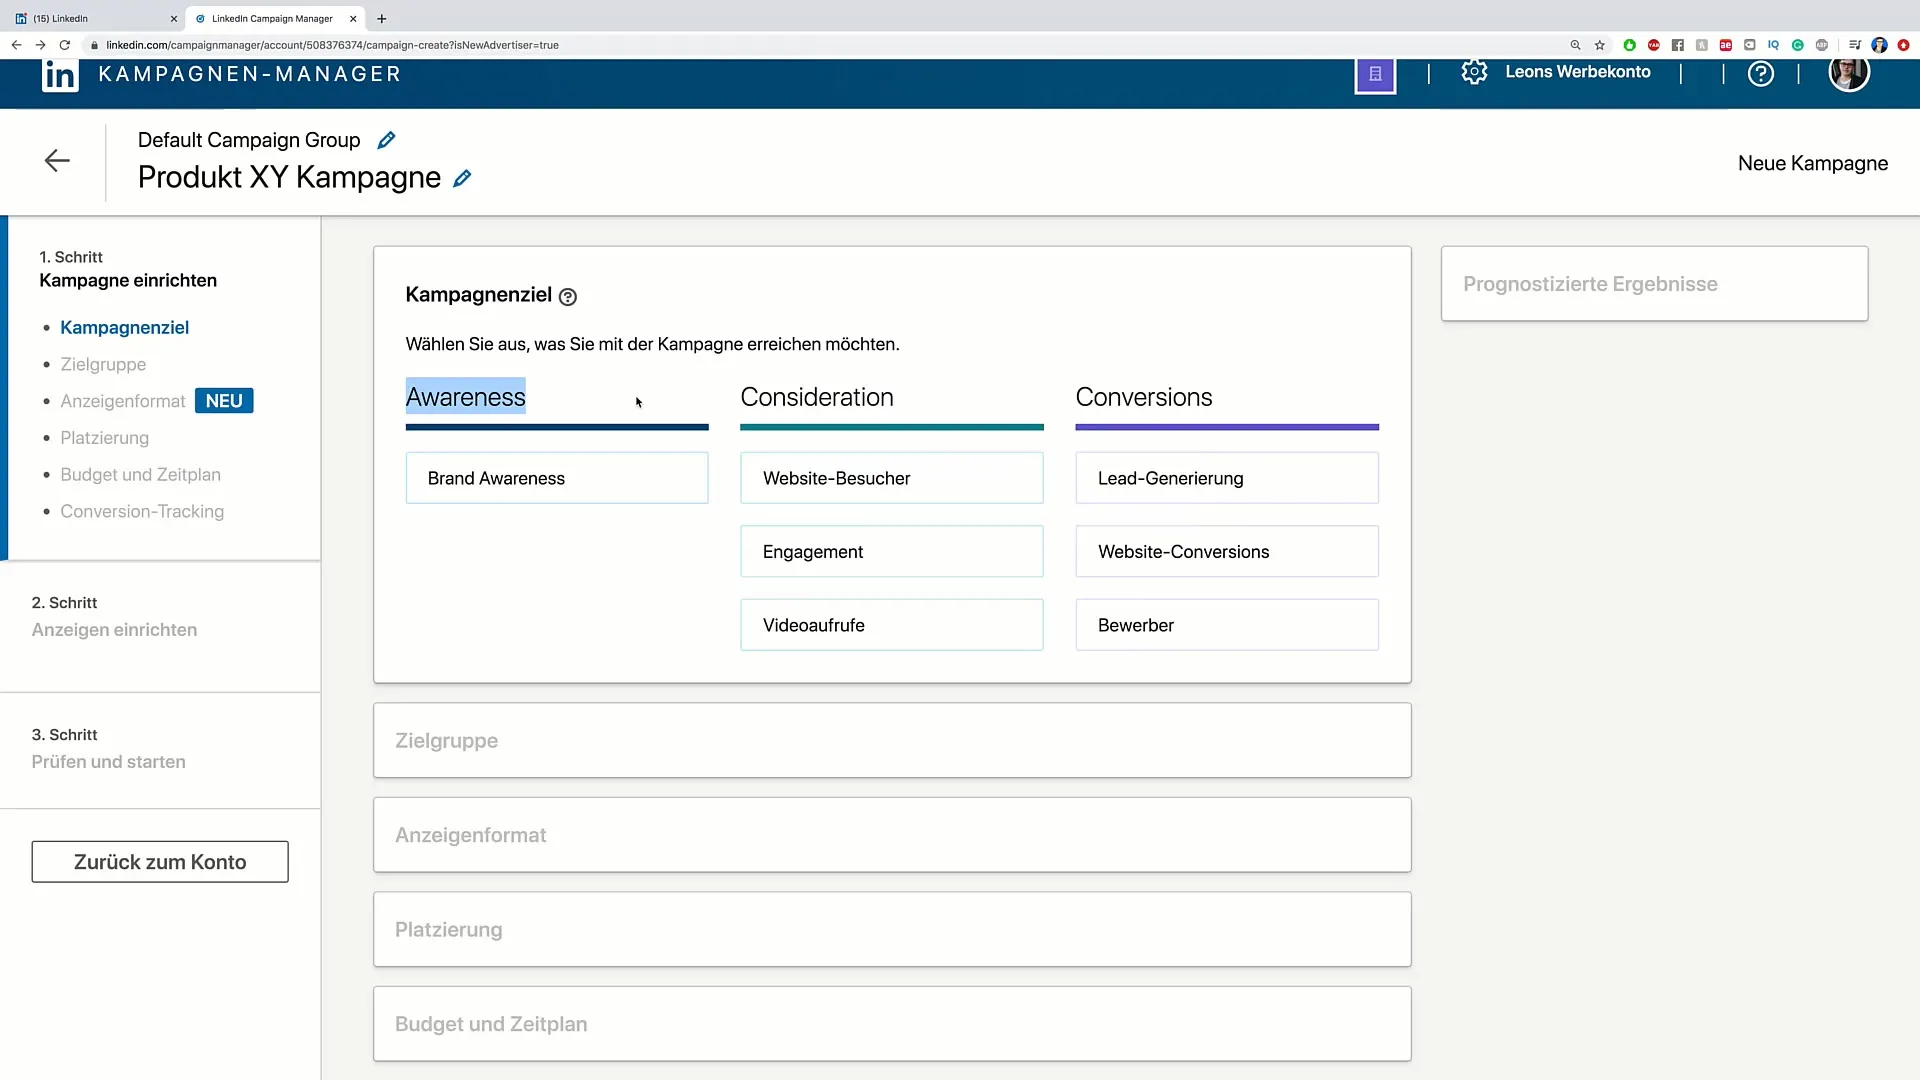Edit Produkt XY Kampagne name pencil
The height and width of the screenshot is (1080, 1920).
462,178
